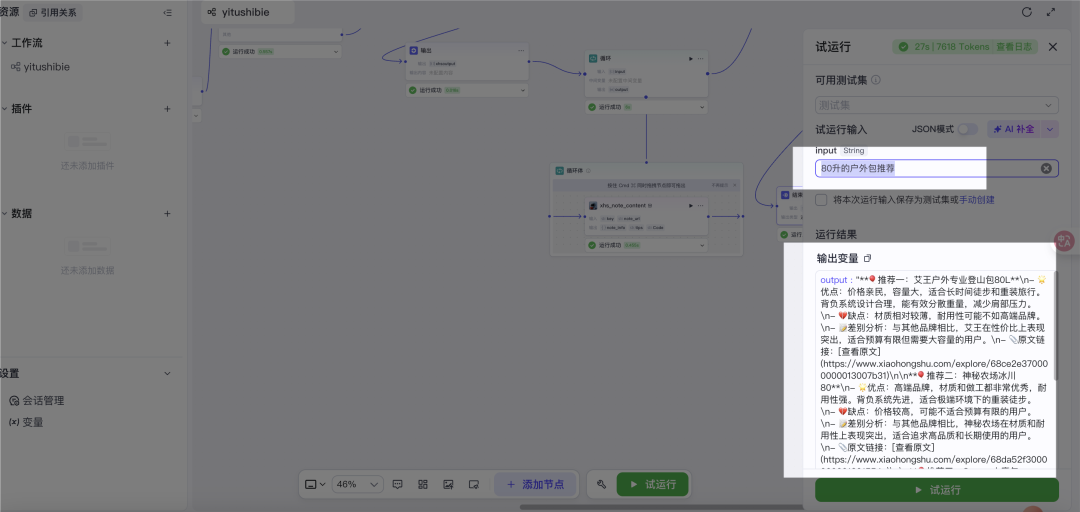
Task: Add a comment via toolbar icon
Action: (x=397, y=484)
